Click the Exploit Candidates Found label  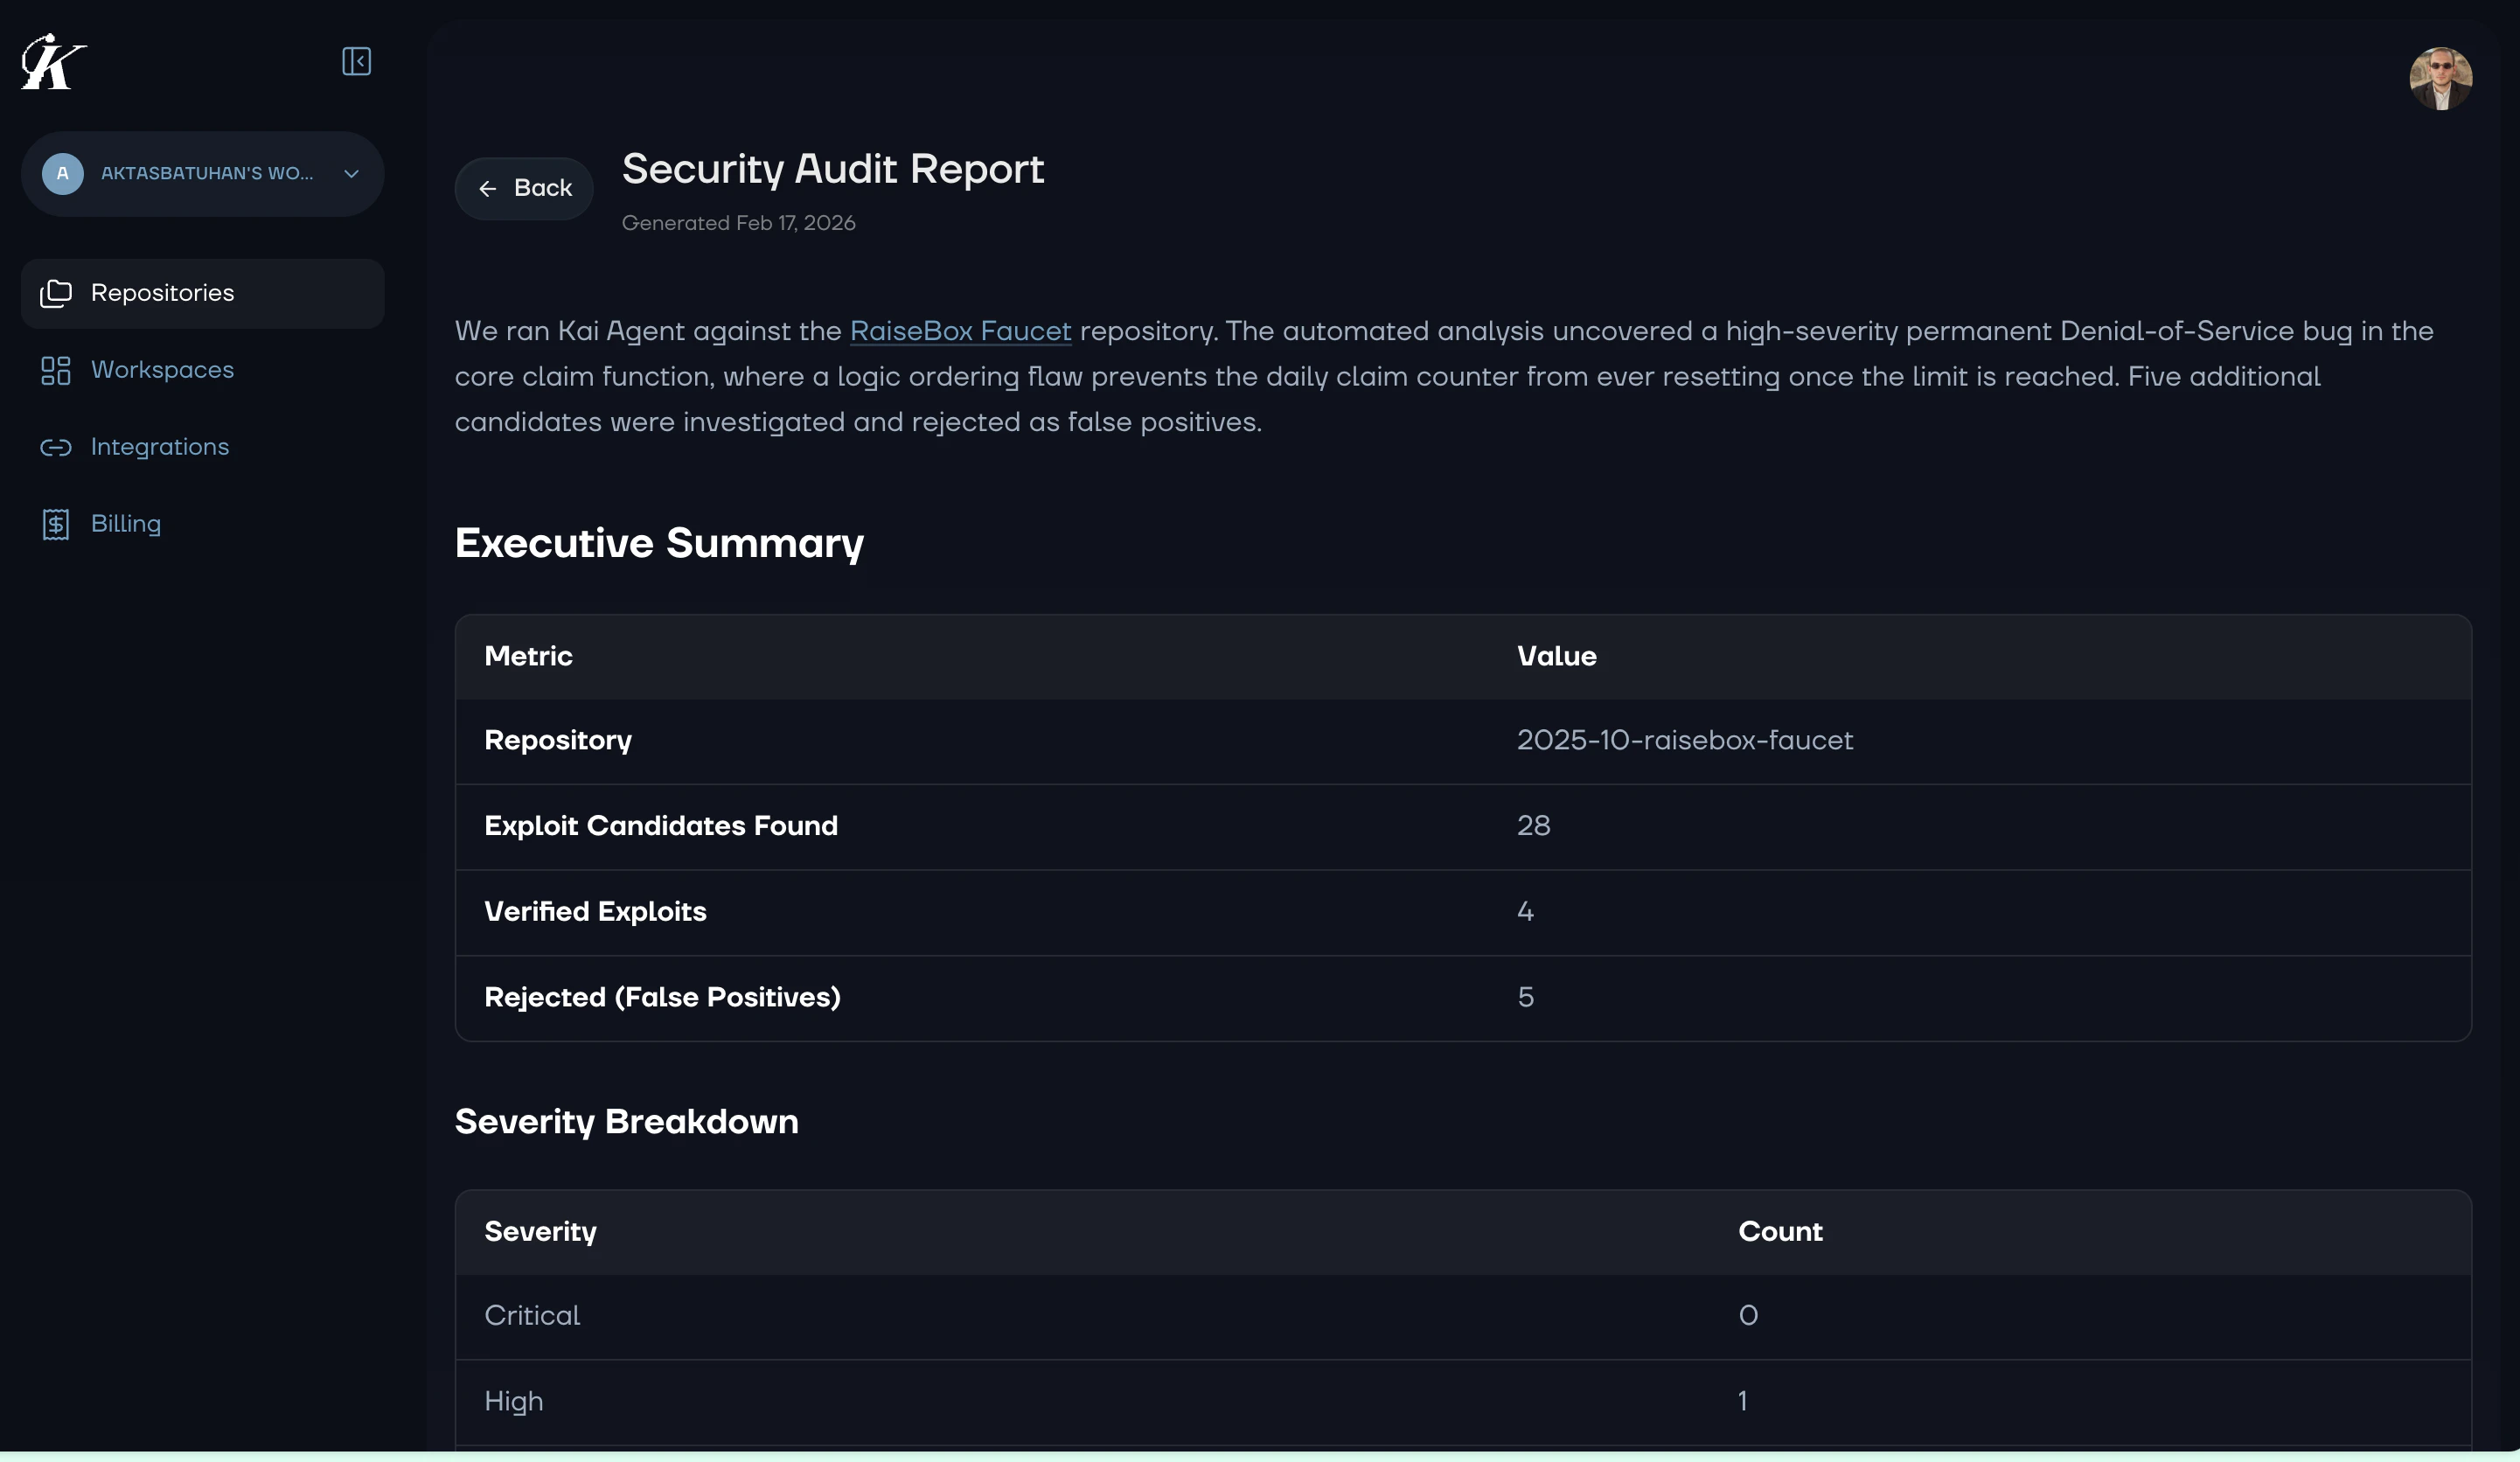point(661,826)
